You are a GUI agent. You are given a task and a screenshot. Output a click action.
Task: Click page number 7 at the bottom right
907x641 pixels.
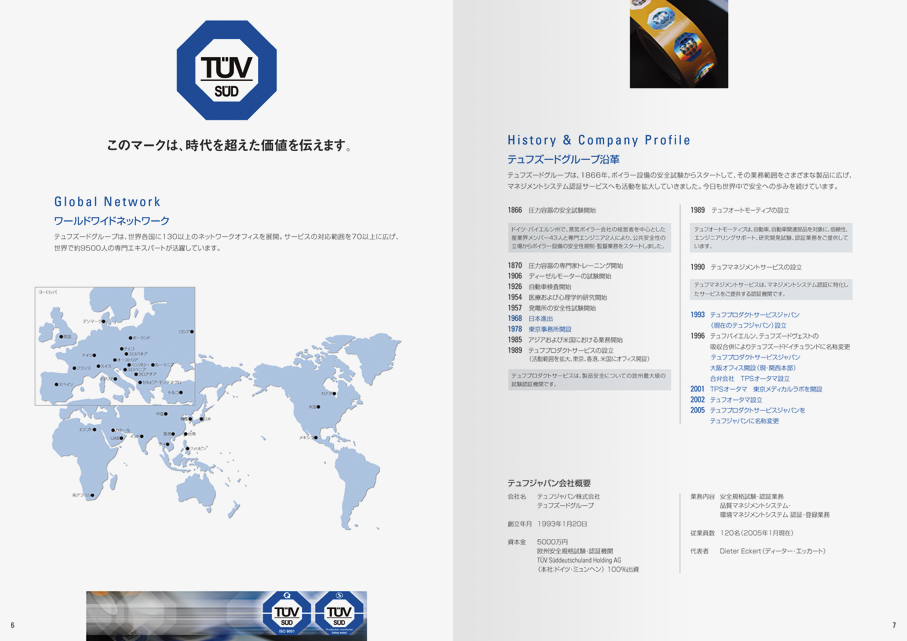click(x=894, y=625)
